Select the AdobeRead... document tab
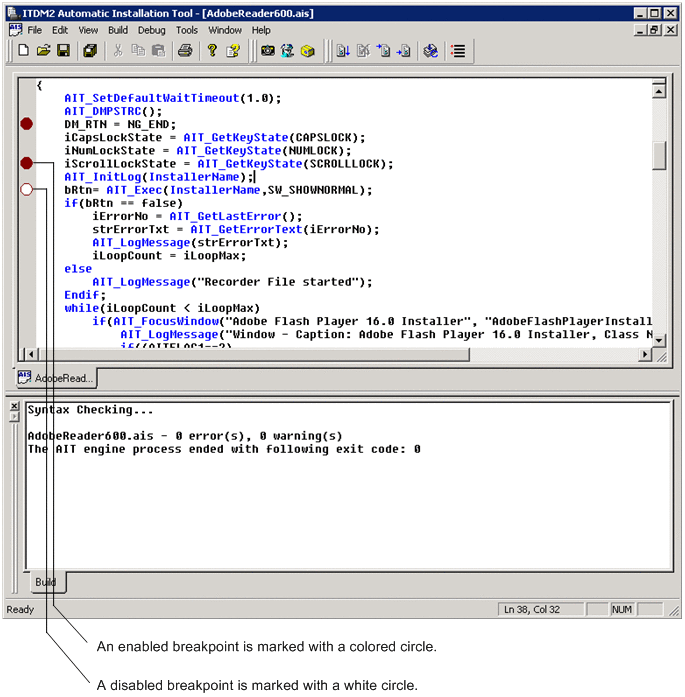 (56, 378)
